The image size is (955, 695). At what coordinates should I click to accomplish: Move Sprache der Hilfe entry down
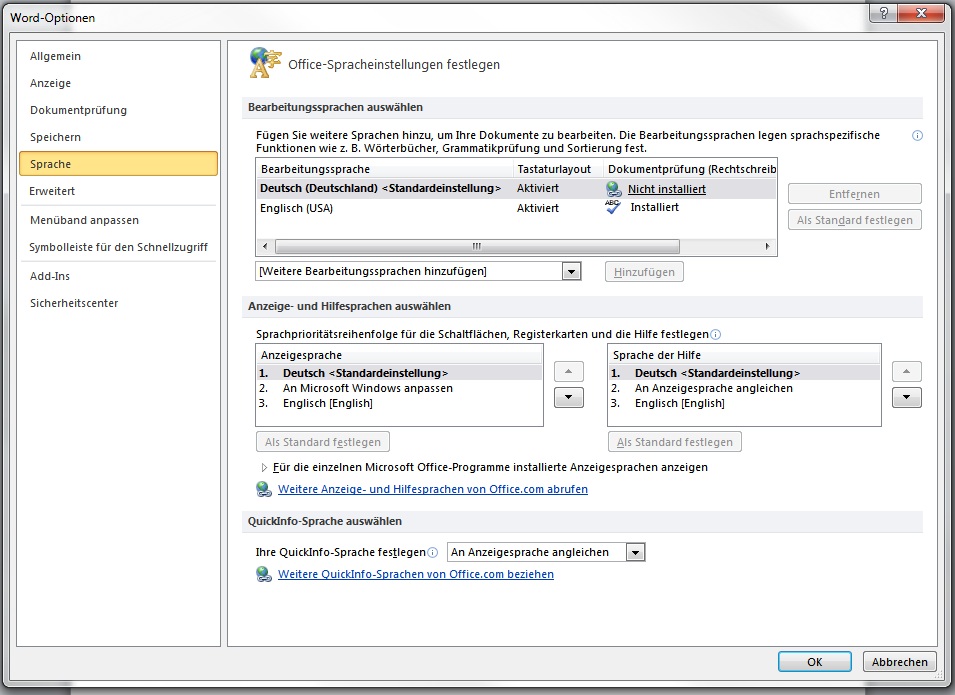tap(906, 397)
